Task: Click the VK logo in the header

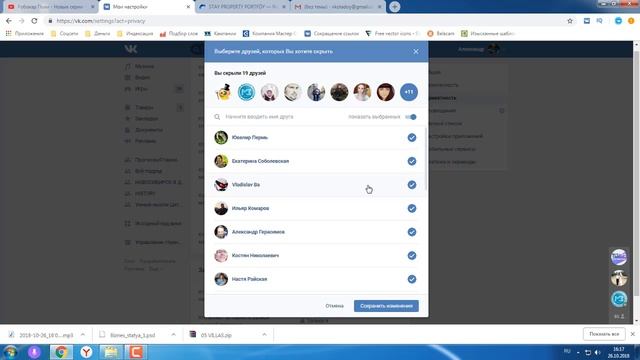Action: 131,49
